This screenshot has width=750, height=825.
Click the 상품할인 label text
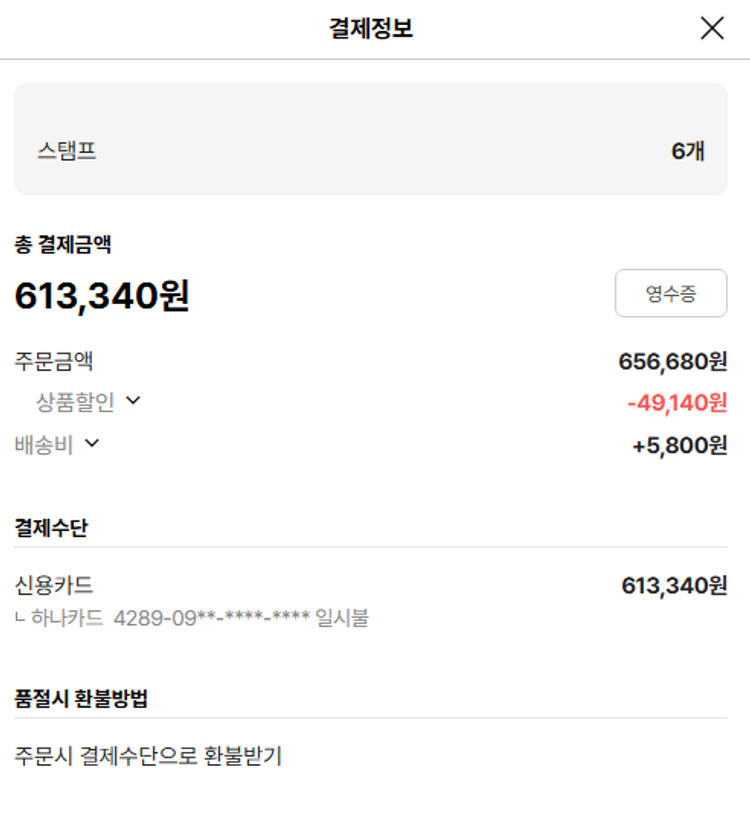(75, 402)
